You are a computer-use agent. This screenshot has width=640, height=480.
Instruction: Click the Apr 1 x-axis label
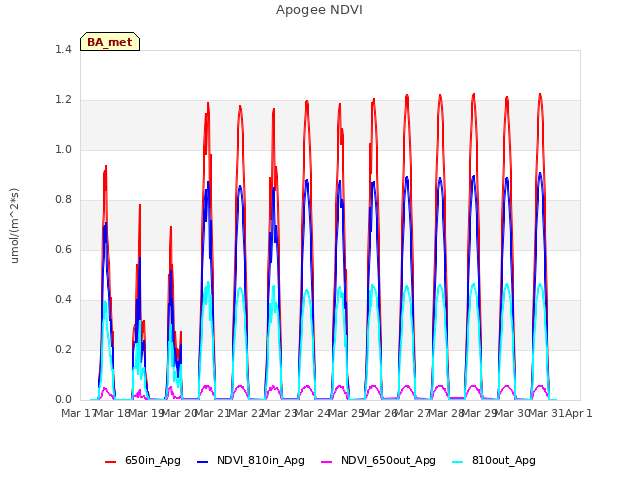point(578,413)
